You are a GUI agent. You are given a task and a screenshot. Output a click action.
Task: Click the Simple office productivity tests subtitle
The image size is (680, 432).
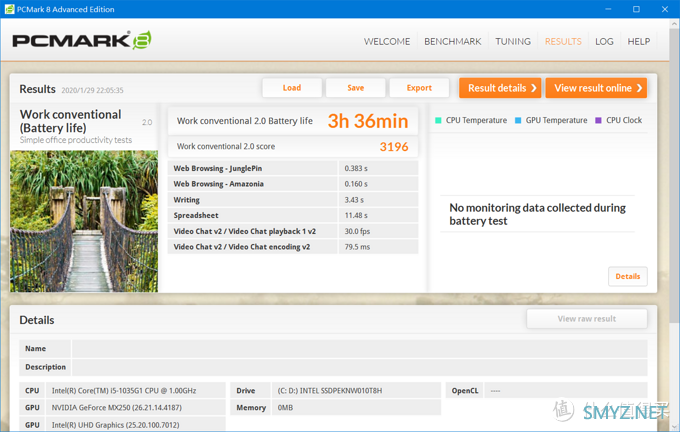(75, 140)
